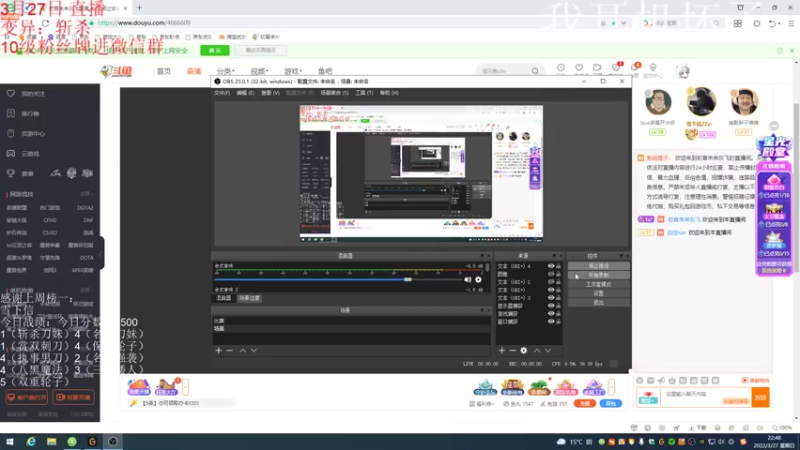Move the selected scene up in OBS
The height and width of the screenshot is (450, 800).
243,351
